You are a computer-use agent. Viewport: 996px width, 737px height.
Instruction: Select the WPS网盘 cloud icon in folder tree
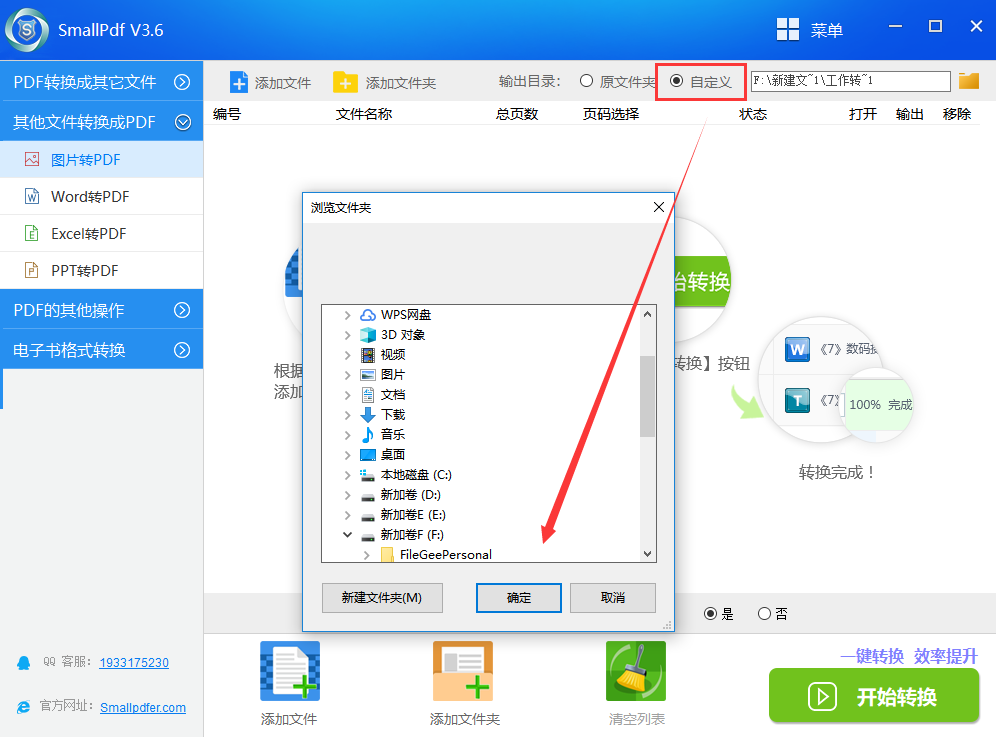[x=368, y=314]
